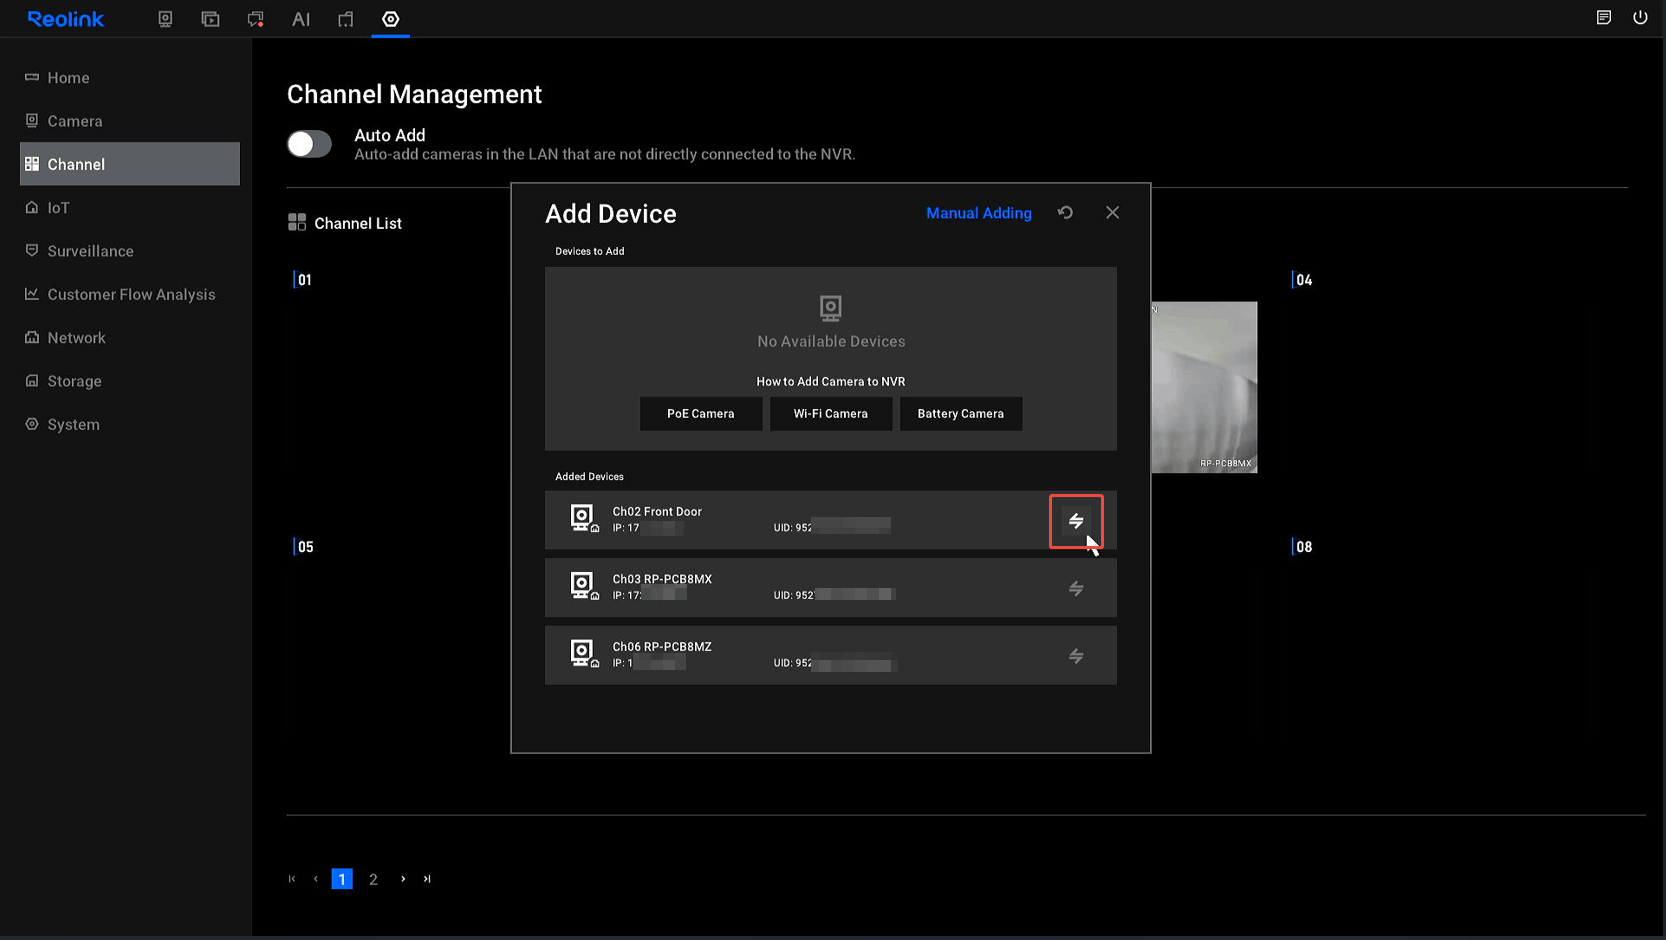1666x940 pixels.
Task: Open the AI tab in top bar
Action: click(301, 19)
